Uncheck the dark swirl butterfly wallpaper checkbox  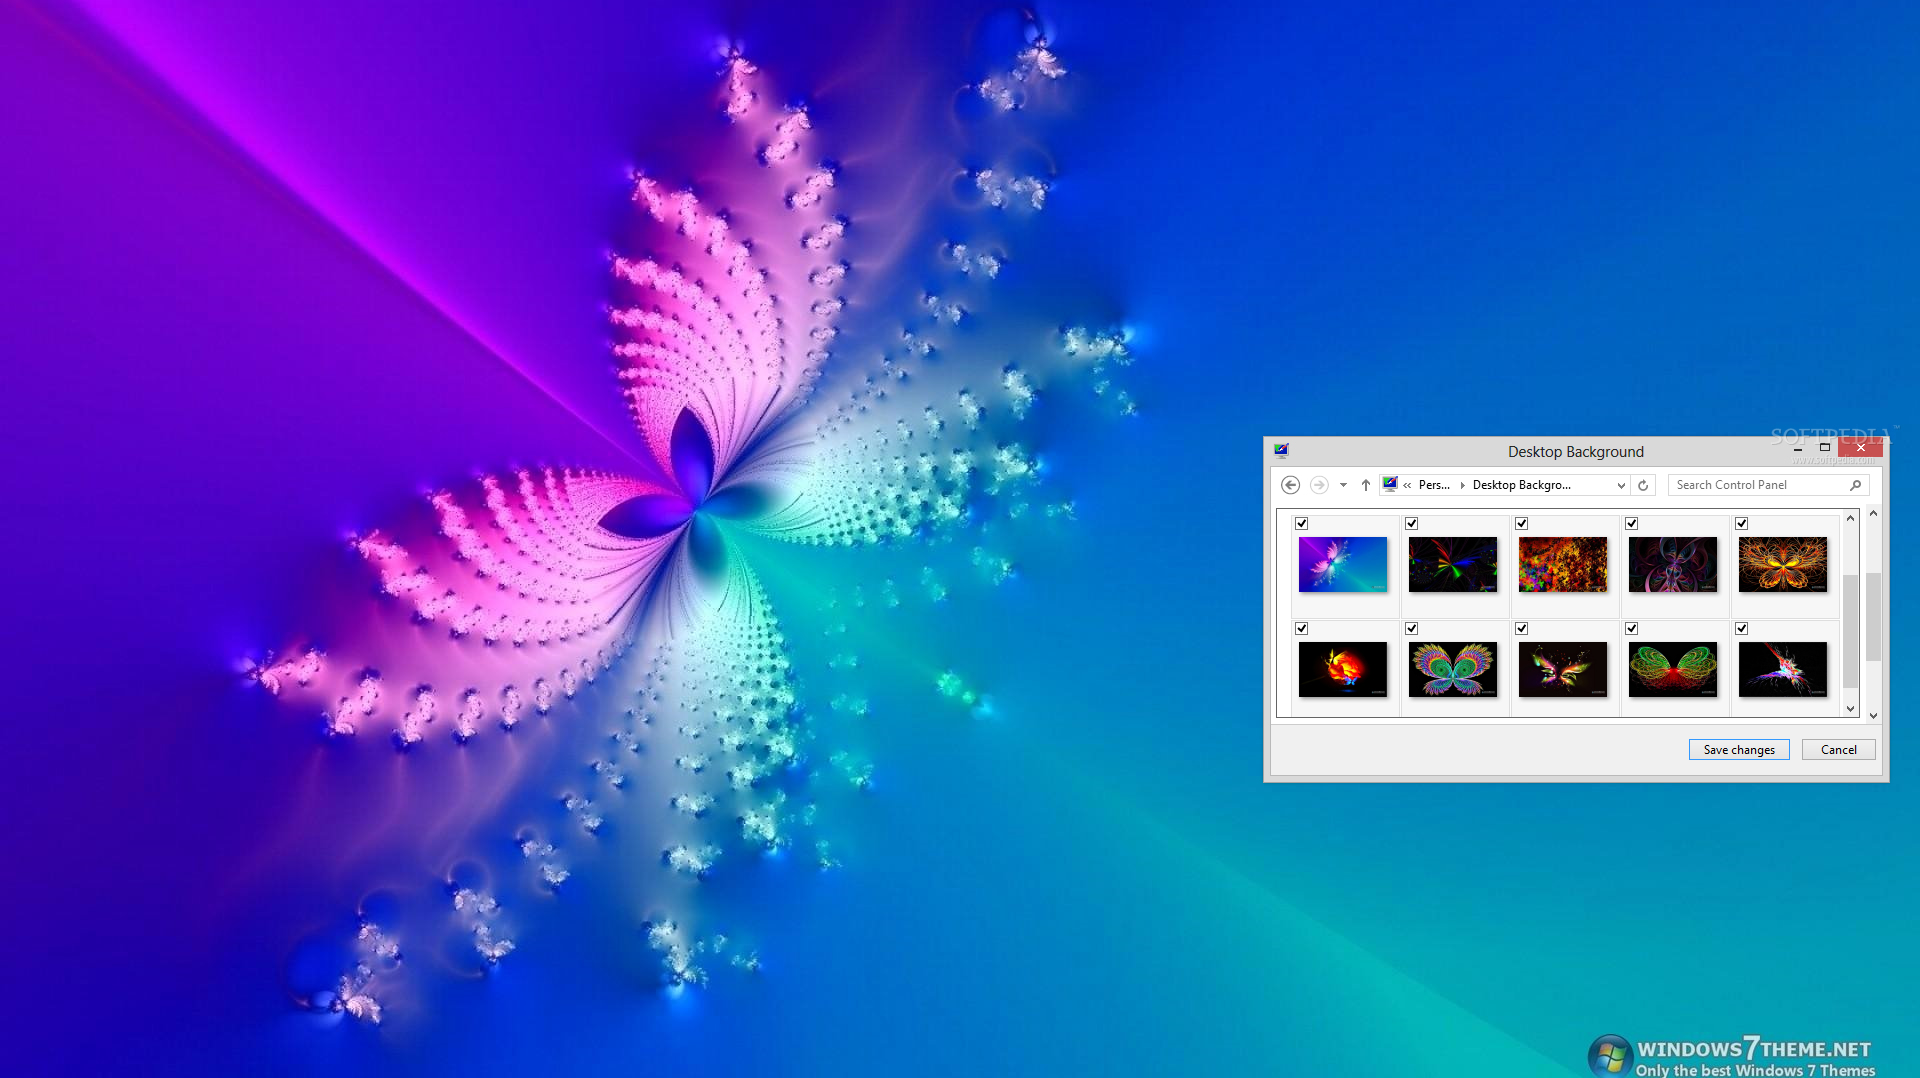[x=1632, y=523]
